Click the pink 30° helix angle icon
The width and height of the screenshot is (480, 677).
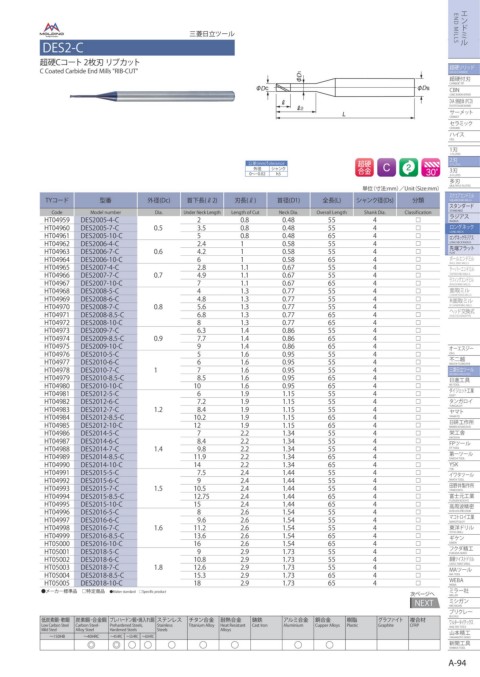[x=430, y=167]
